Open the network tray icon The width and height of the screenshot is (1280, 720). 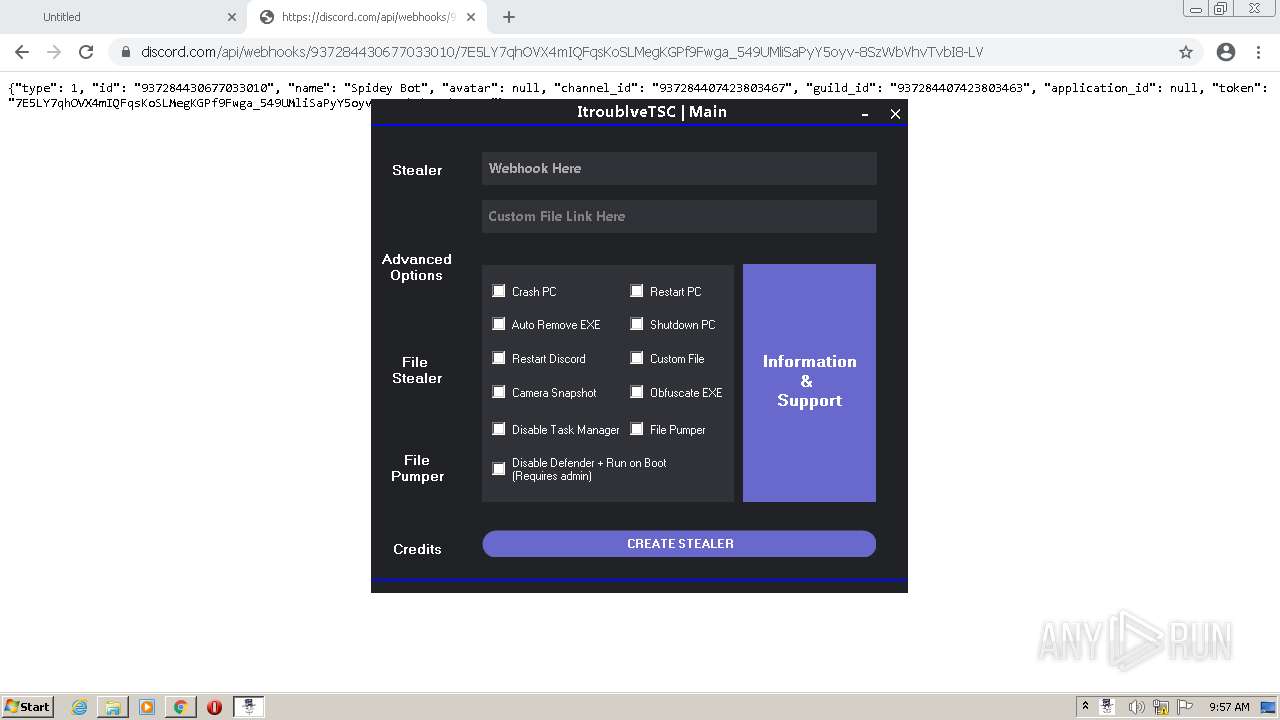click(x=1161, y=707)
